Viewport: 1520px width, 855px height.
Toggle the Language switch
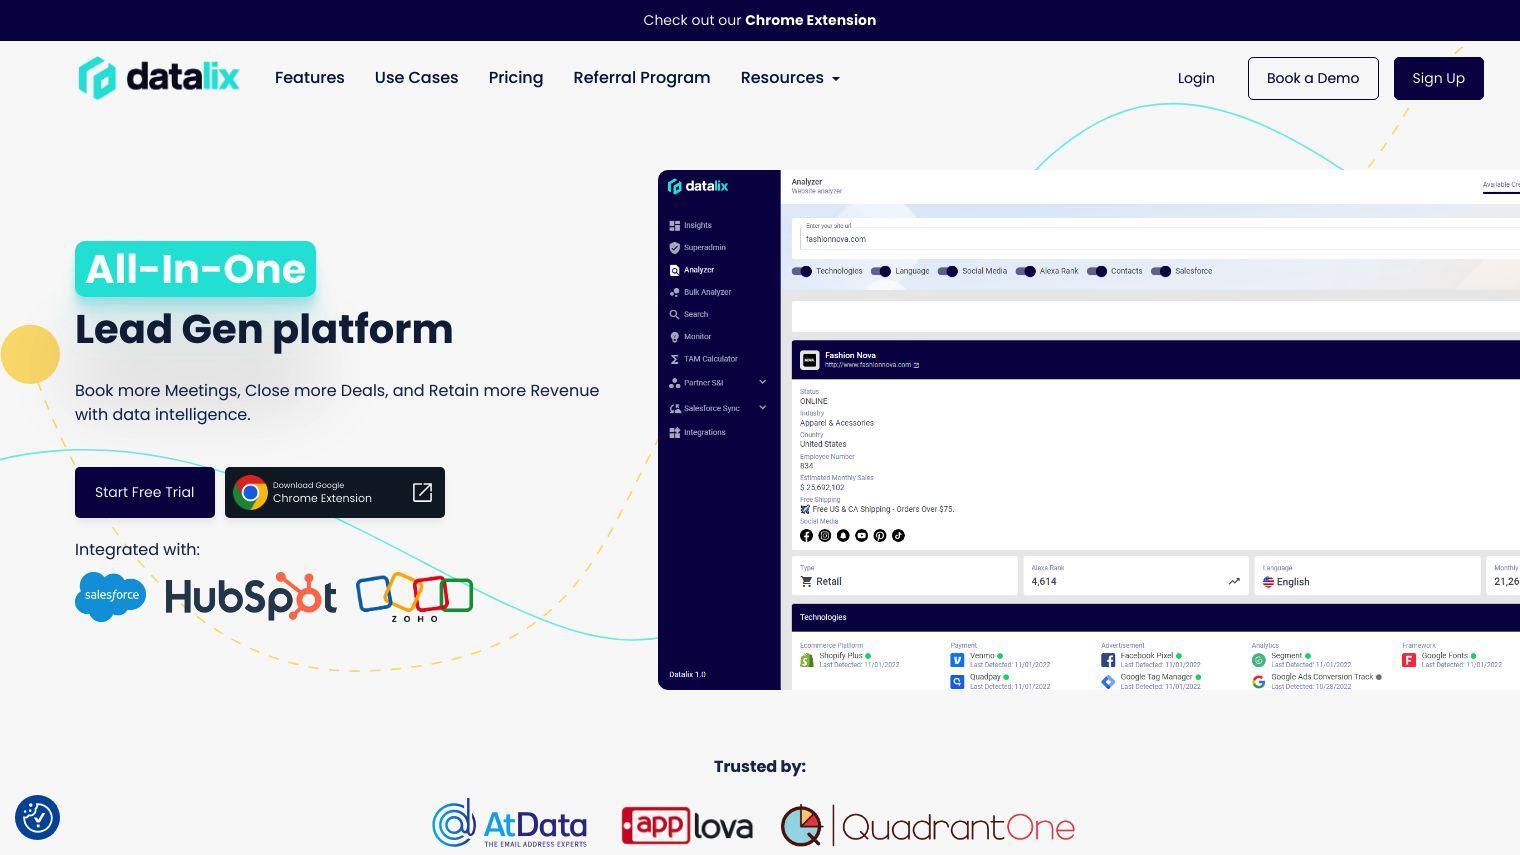tap(881, 271)
